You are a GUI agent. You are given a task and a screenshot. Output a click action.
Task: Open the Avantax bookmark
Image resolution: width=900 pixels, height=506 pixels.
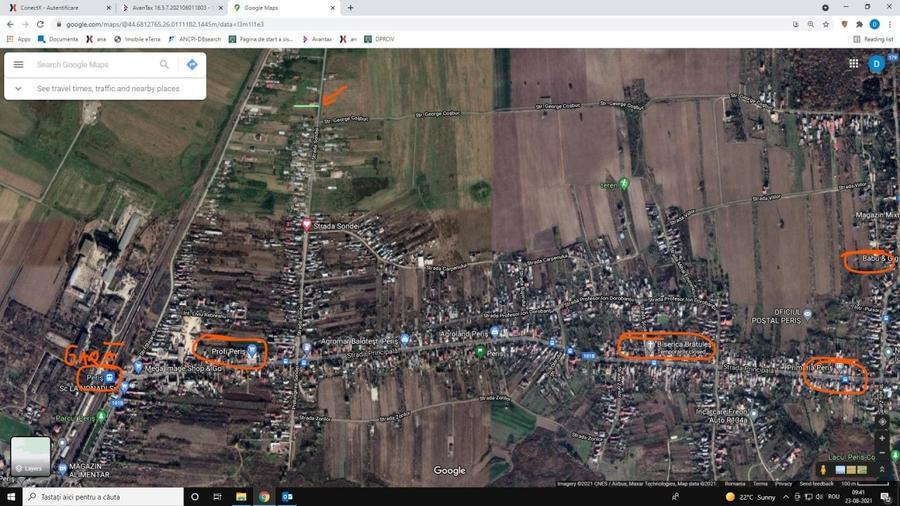(x=317, y=39)
